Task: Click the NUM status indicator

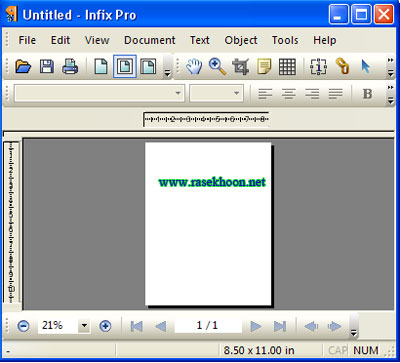Action: 366,350
